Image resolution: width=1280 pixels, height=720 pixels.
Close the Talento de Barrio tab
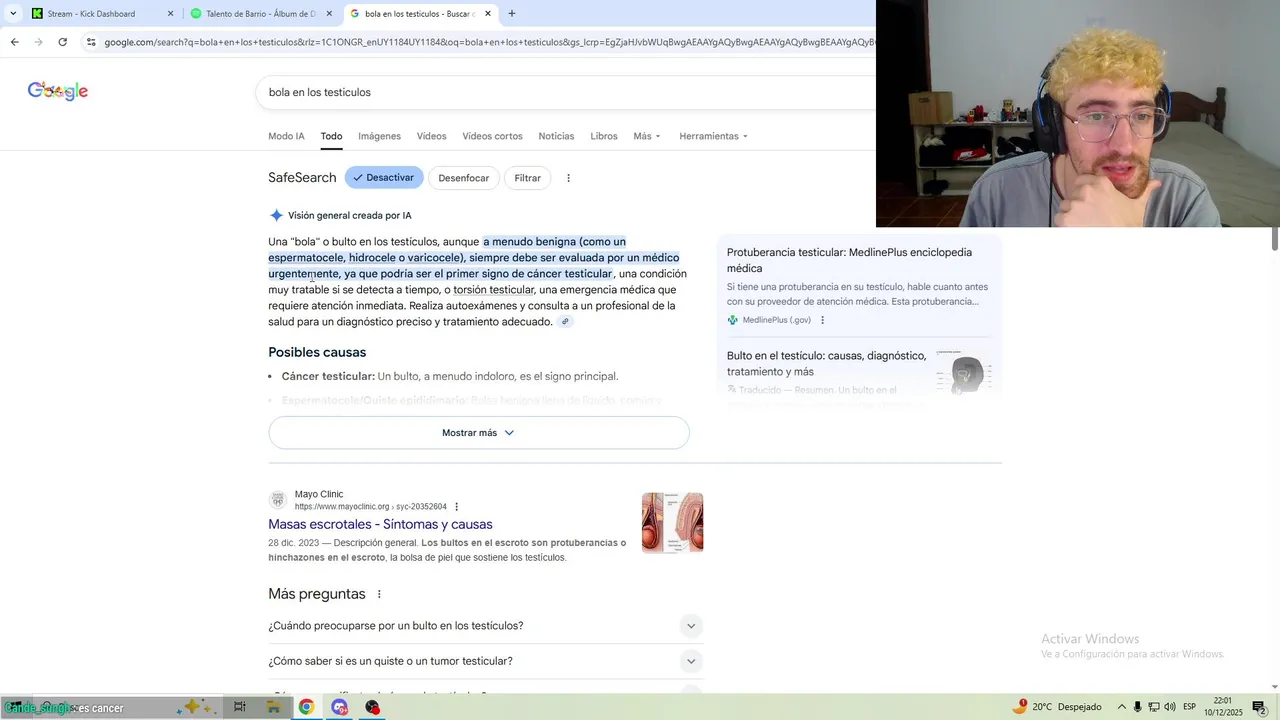tap(329, 14)
